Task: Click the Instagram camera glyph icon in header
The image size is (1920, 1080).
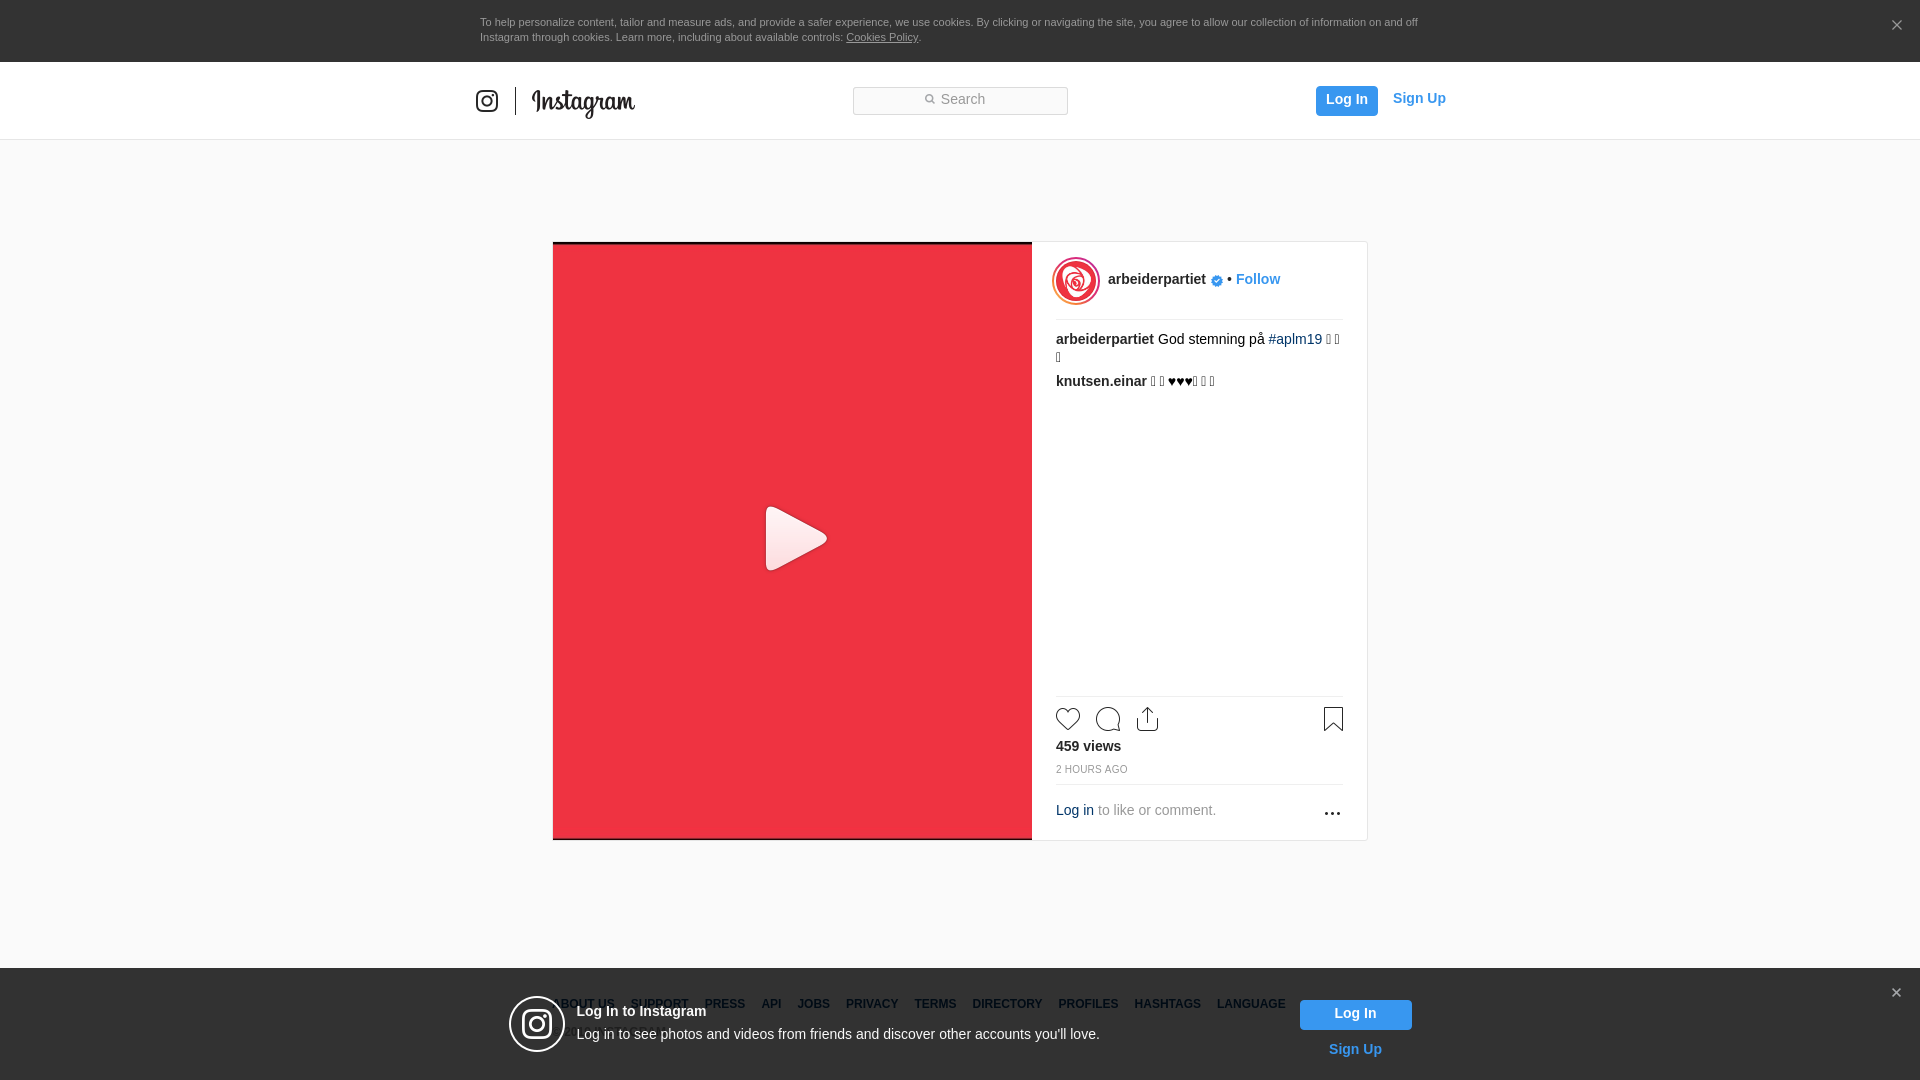Action: pyautogui.click(x=487, y=101)
